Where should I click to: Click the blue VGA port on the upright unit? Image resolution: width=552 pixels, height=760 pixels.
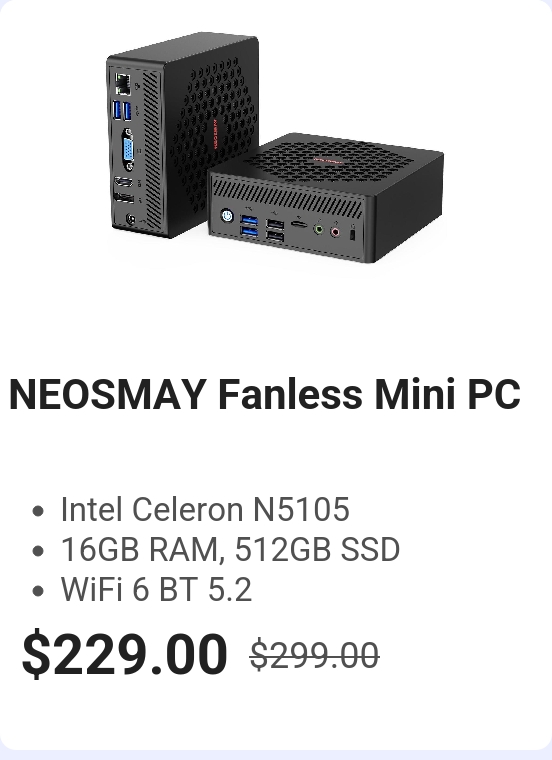pos(127,150)
